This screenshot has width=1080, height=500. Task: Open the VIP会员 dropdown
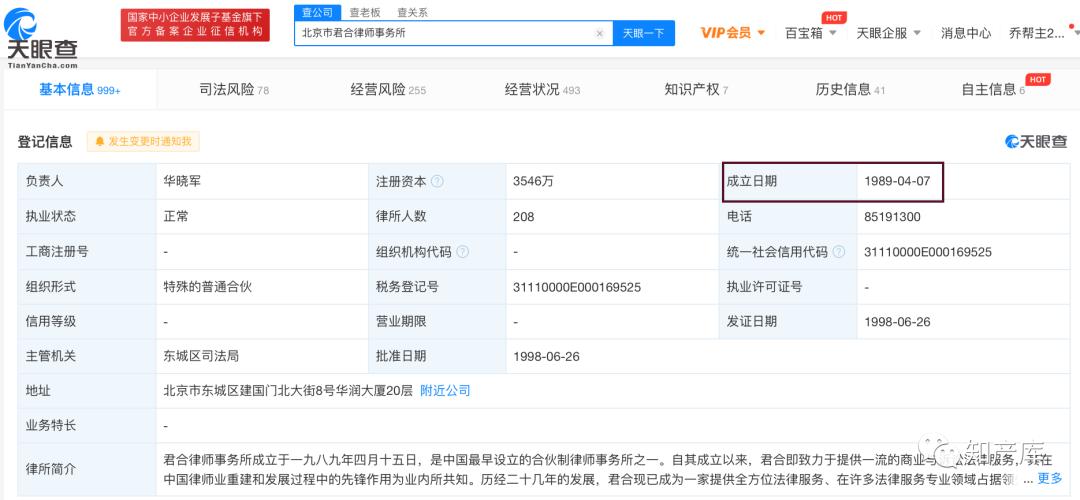click(x=733, y=33)
